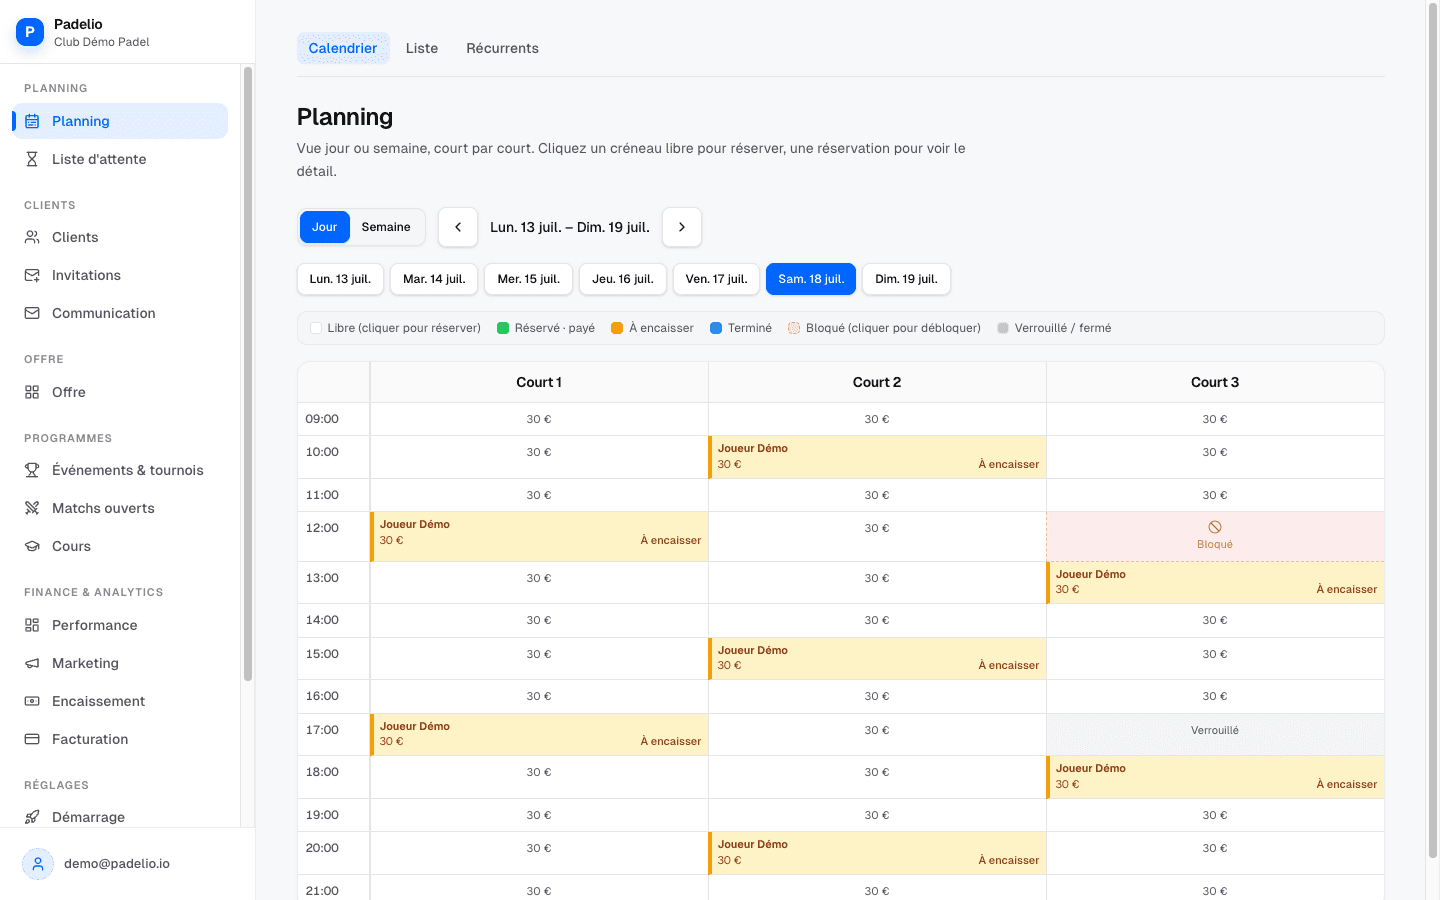Open Joueur Démo booking at 13:00 Court 3
The height and width of the screenshot is (900, 1440).
[x=1215, y=582]
